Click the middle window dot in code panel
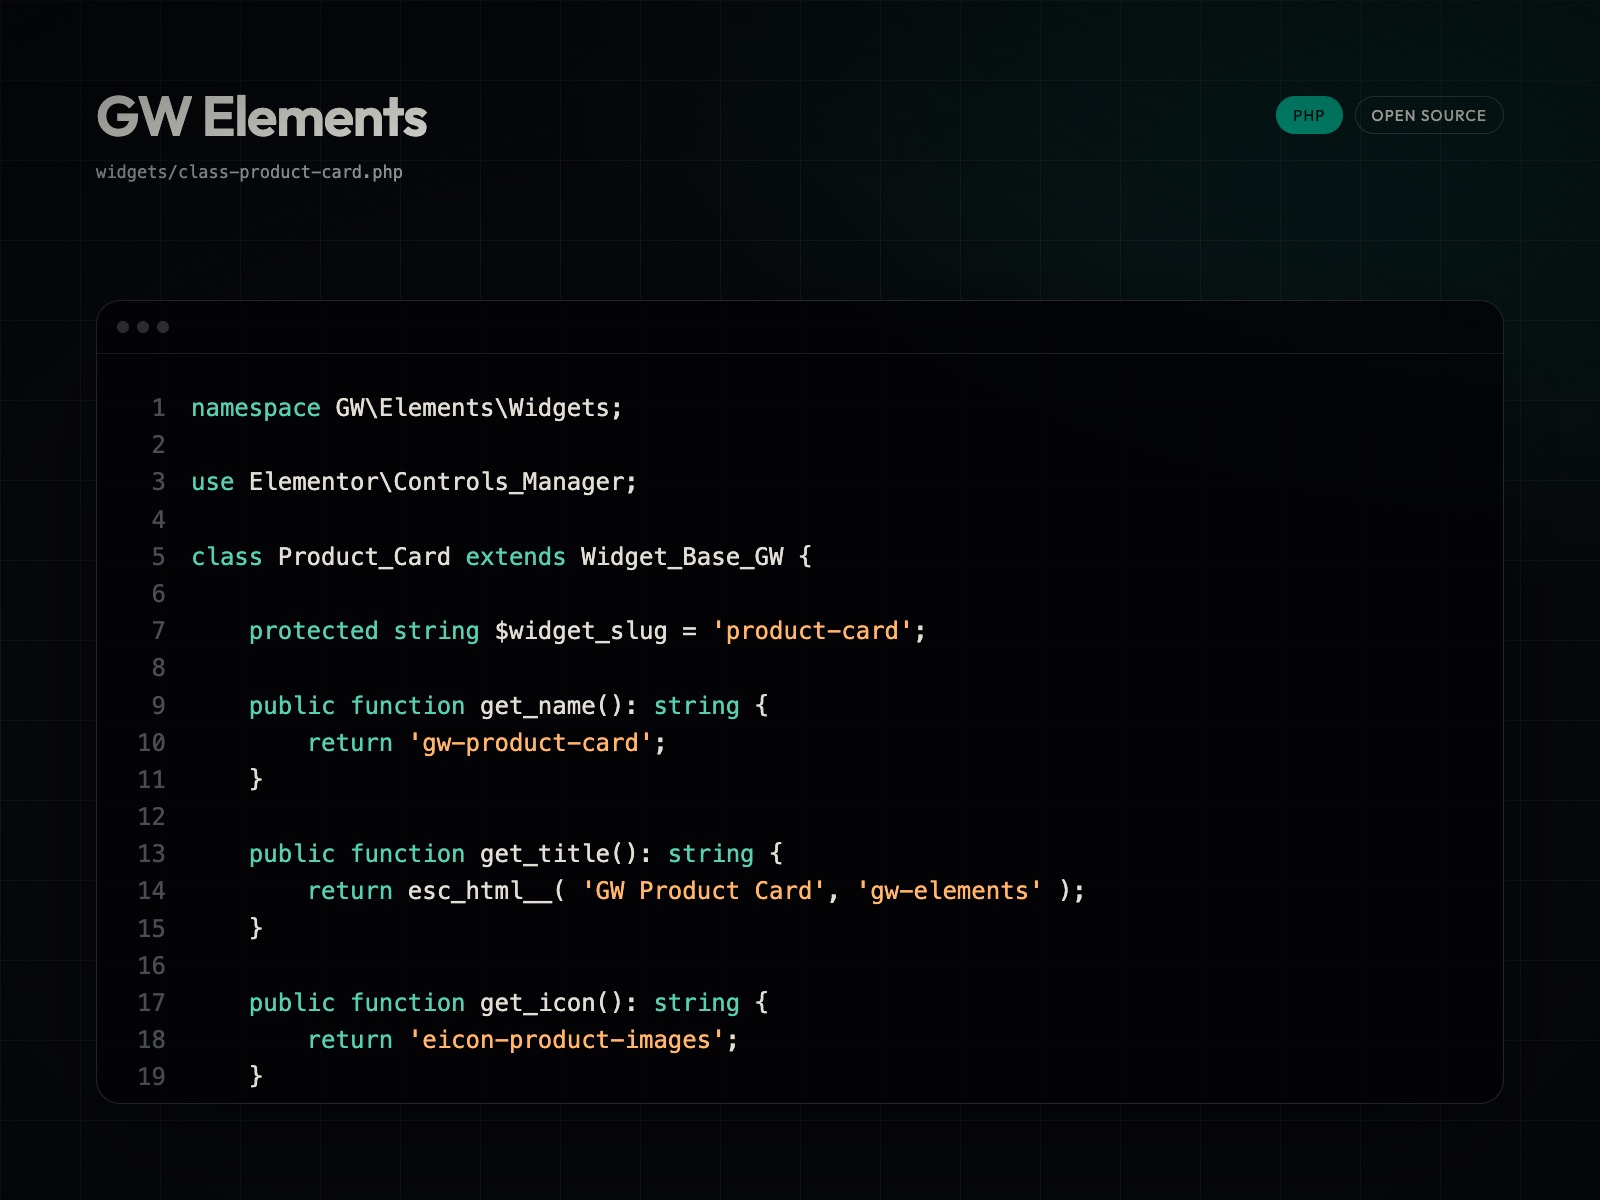 tap(143, 327)
